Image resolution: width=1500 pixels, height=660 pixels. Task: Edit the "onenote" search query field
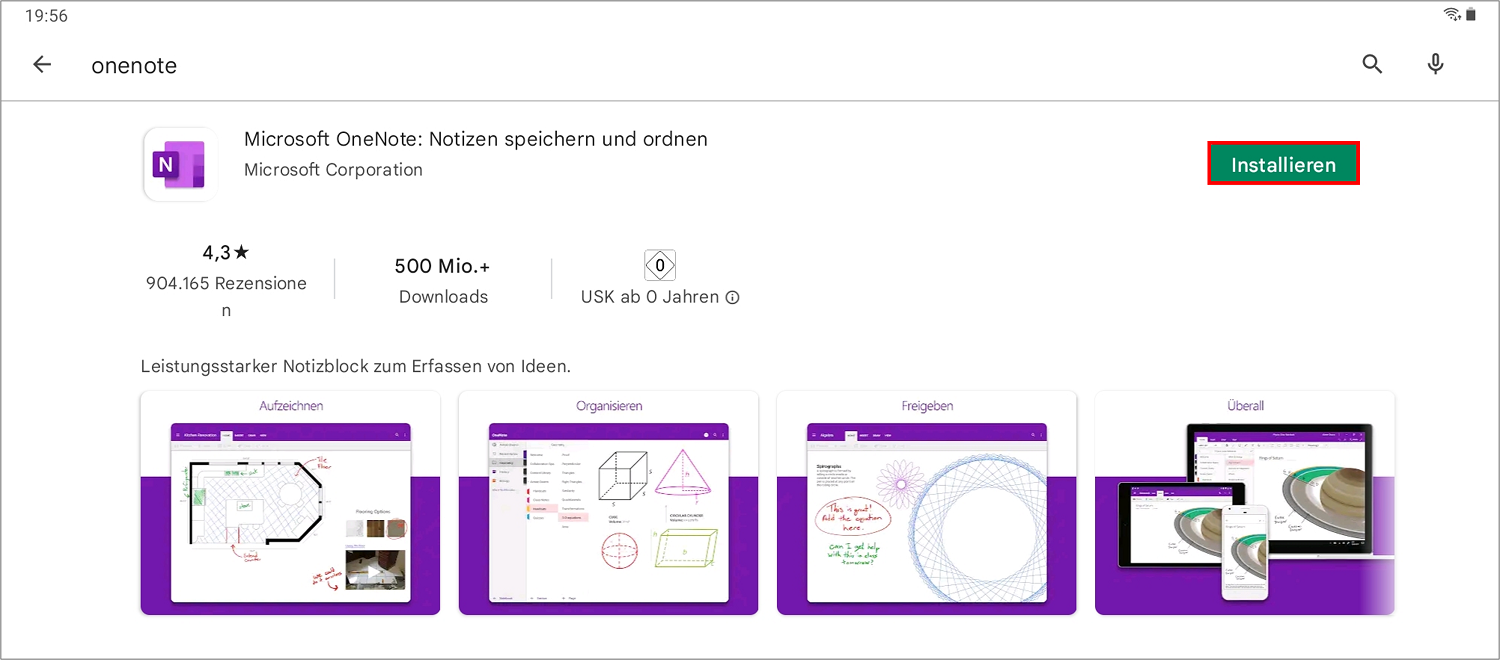tap(134, 66)
